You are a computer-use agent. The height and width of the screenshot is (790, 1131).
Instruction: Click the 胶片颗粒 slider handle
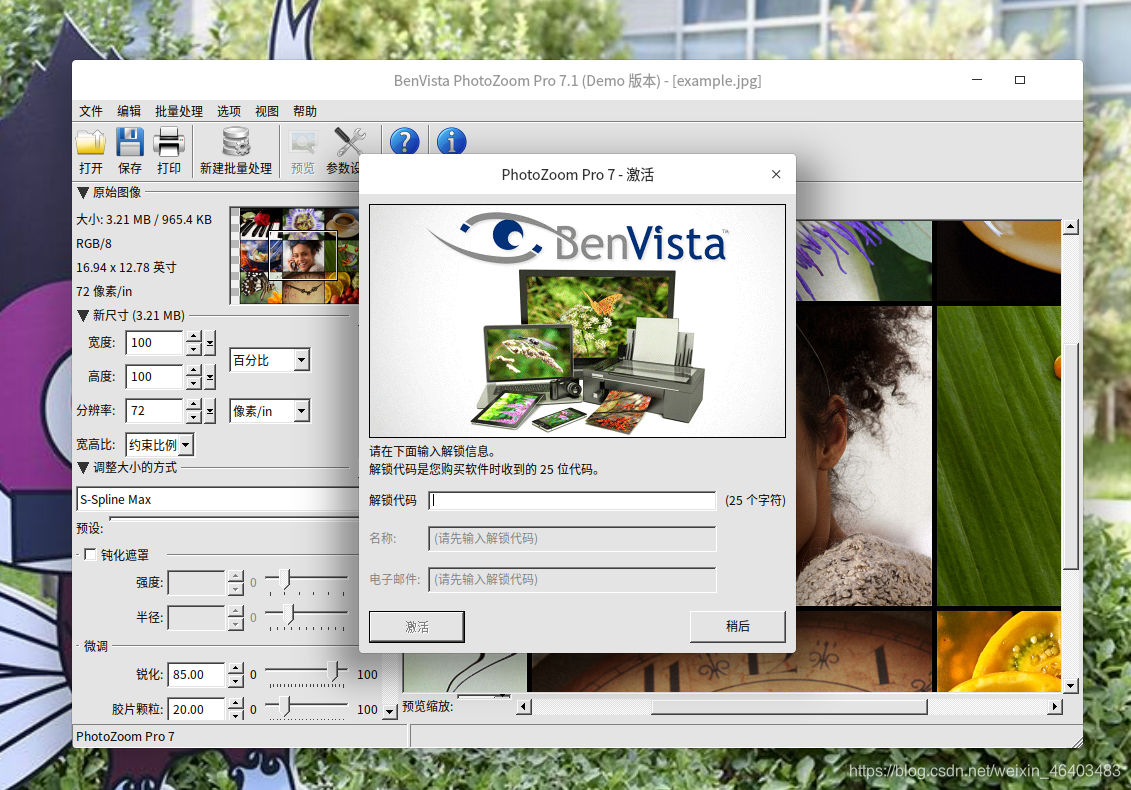[x=285, y=706]
